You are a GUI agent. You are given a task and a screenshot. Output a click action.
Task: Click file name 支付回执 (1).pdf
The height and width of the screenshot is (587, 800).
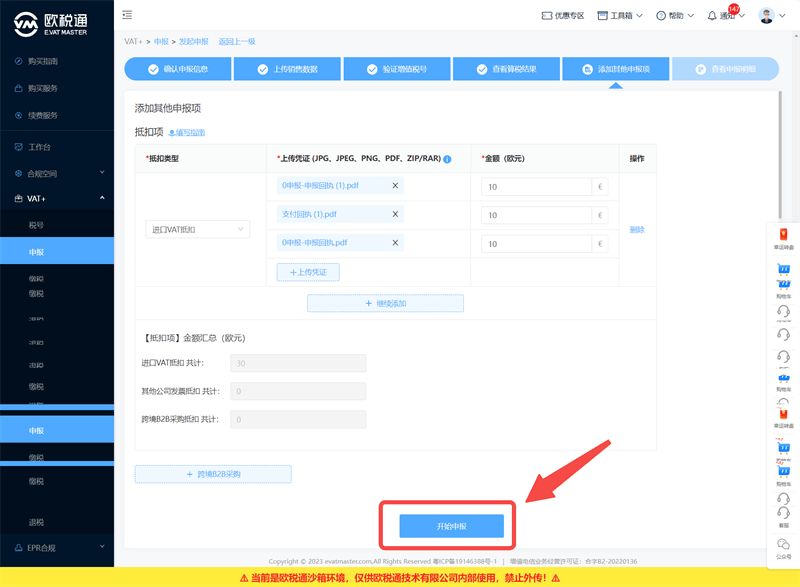tap(309, 214)
